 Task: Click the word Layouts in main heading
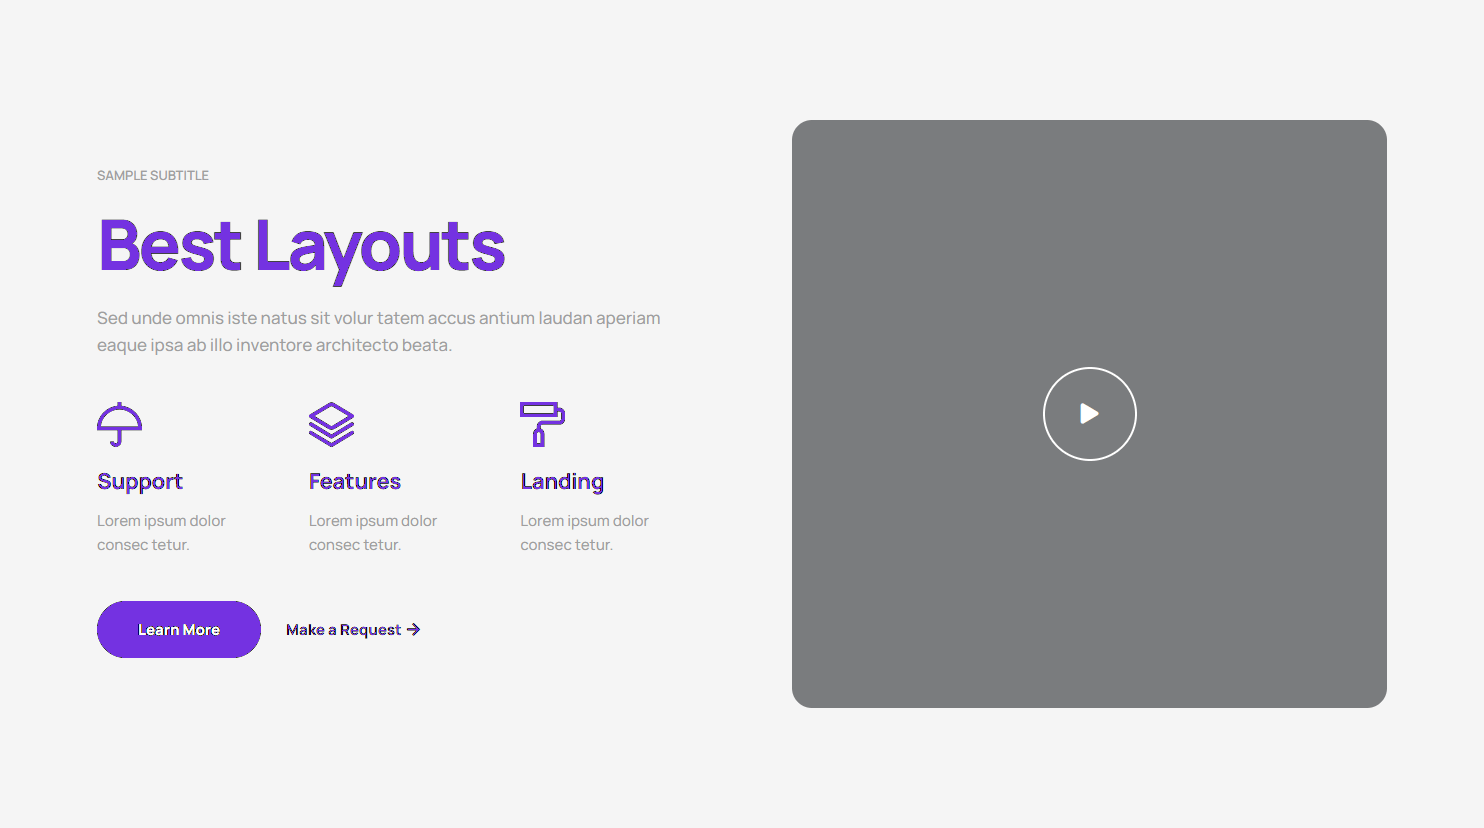(380, 246)
